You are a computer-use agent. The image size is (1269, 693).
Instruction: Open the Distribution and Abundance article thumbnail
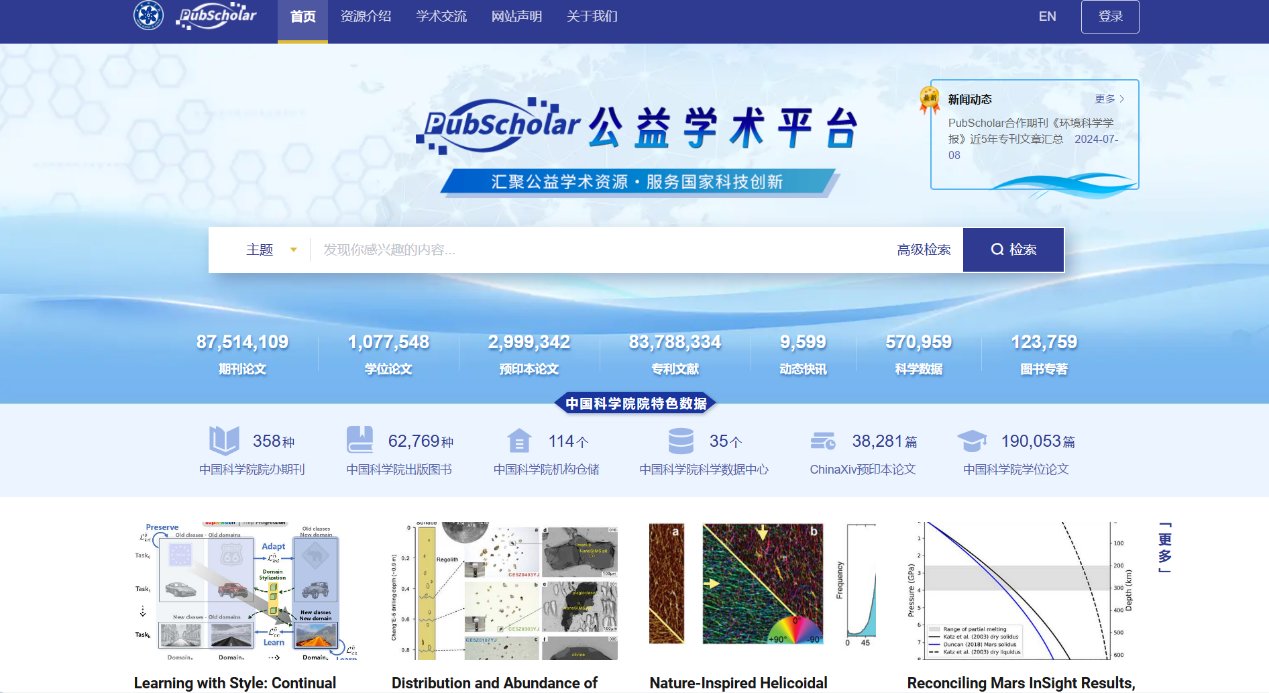click(x=505, y=590)
